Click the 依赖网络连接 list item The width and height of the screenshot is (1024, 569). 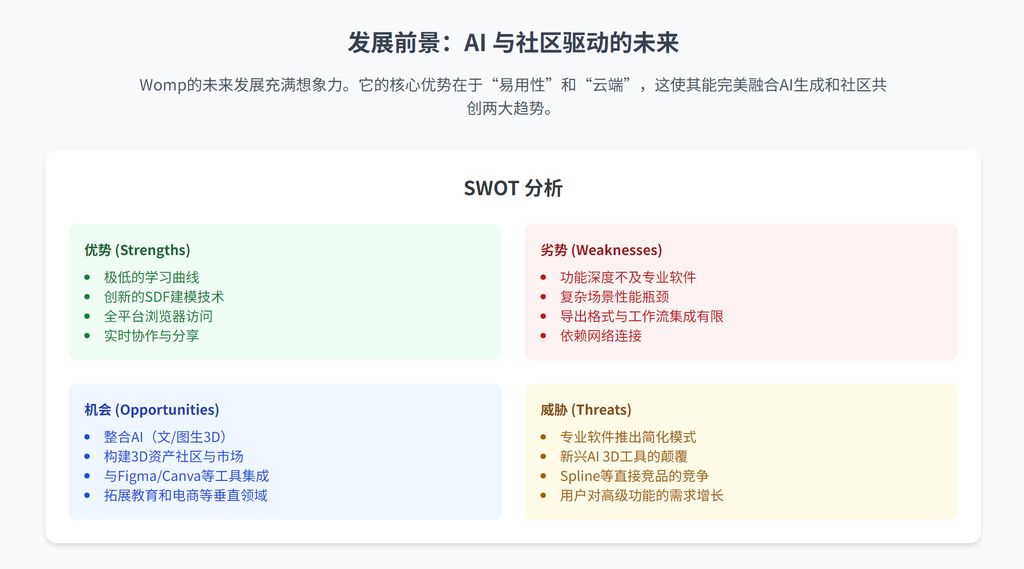point(601,336)
